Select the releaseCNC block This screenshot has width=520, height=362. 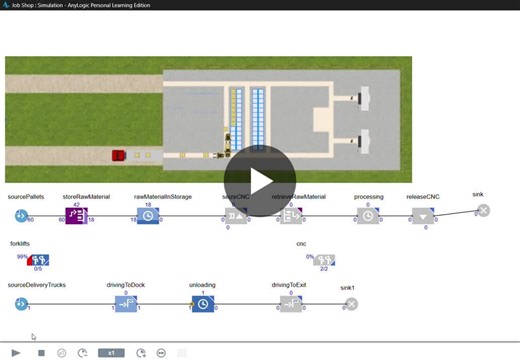[x=423, y=216]
